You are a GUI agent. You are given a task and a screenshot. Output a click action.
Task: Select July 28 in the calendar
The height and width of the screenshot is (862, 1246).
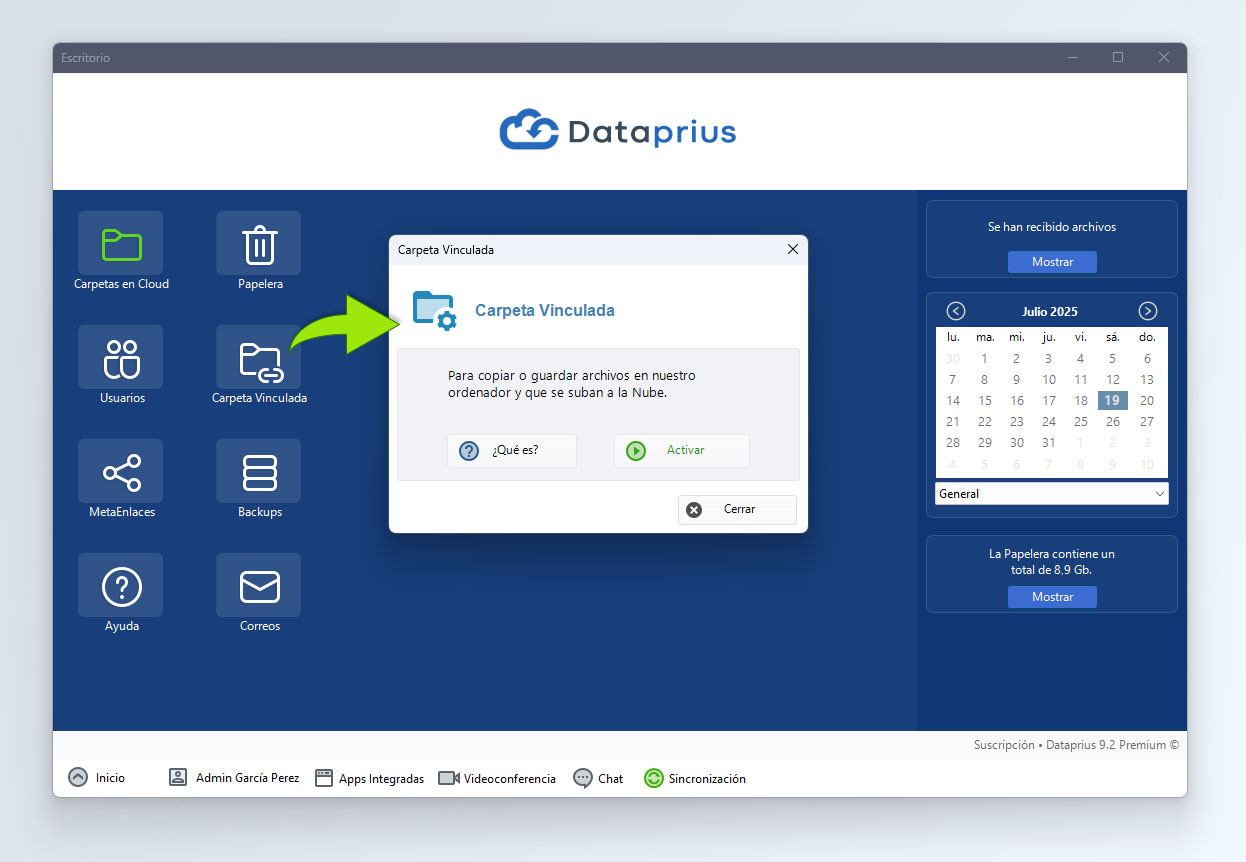coord(953,443)
